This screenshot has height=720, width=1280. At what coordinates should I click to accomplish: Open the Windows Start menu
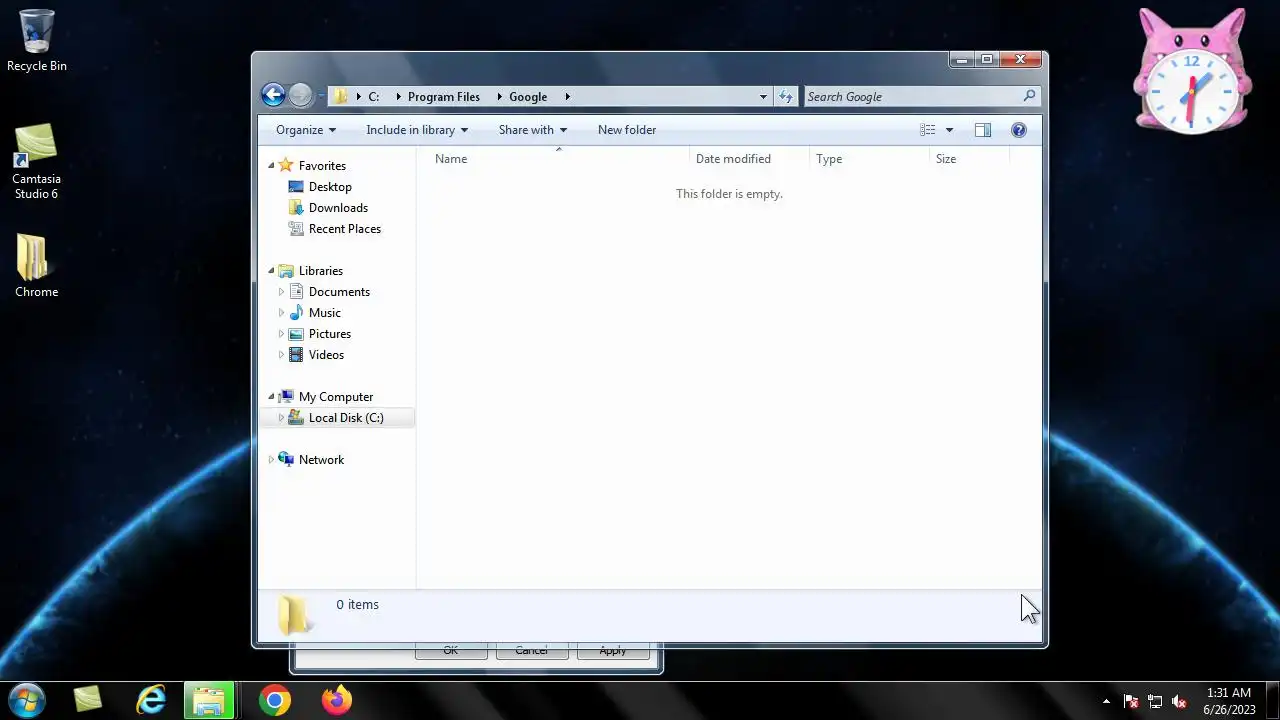[26, 700]
